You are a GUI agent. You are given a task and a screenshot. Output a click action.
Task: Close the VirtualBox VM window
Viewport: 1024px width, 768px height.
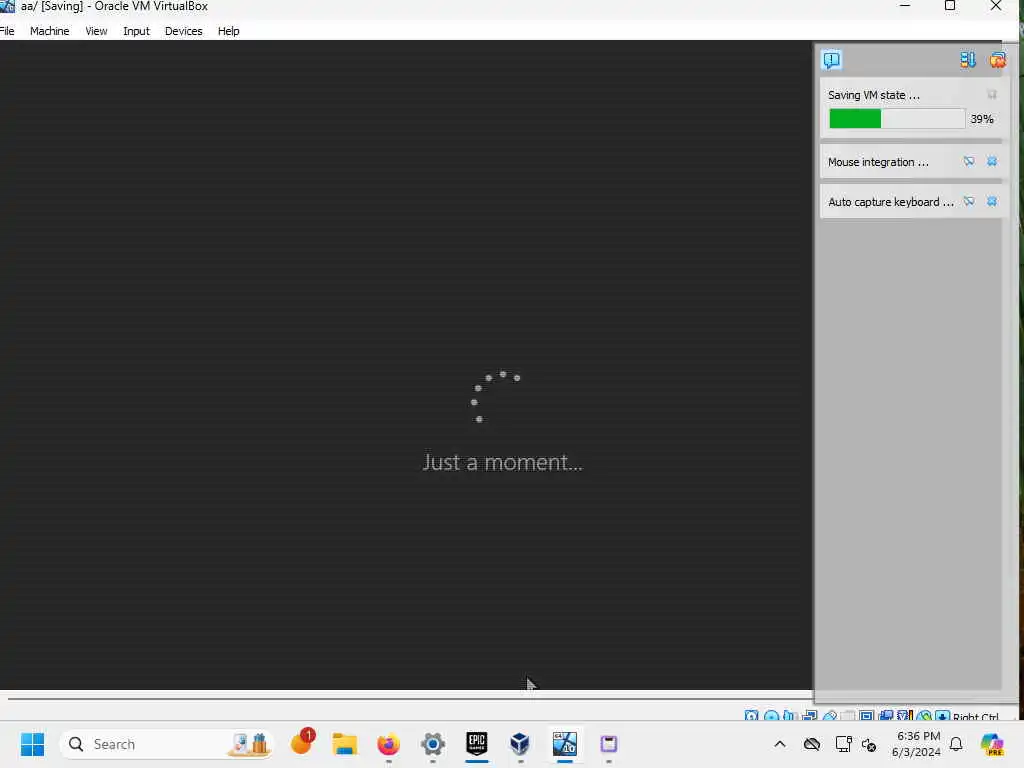pos(996,6)
